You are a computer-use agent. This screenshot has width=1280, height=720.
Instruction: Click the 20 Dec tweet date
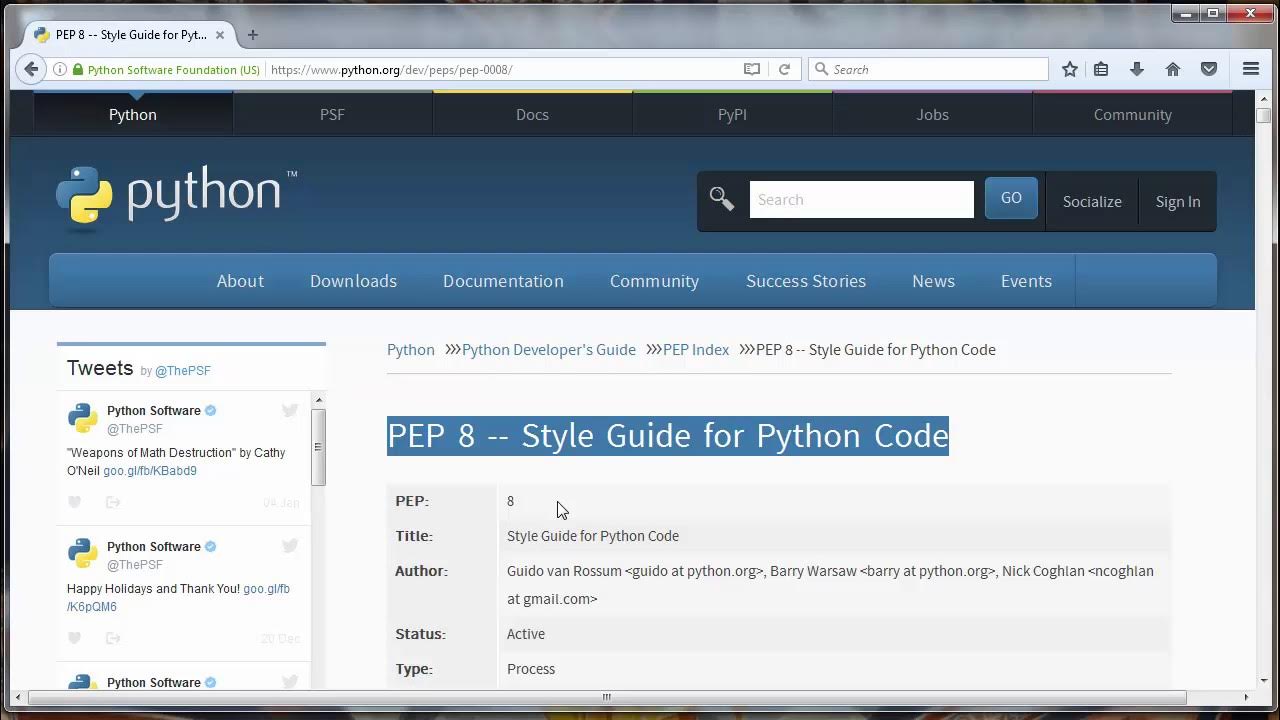[x=280, y=639]
